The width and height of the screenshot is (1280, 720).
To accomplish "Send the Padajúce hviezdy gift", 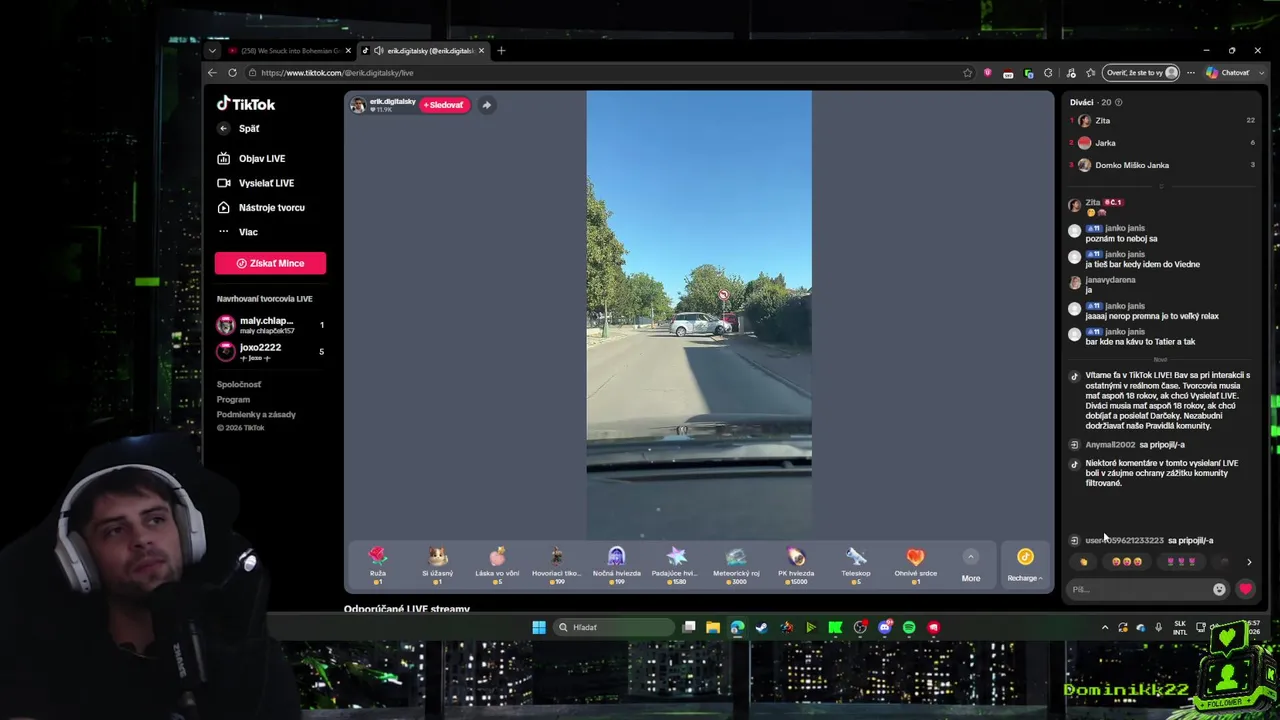I will click(x=676, y=565).
